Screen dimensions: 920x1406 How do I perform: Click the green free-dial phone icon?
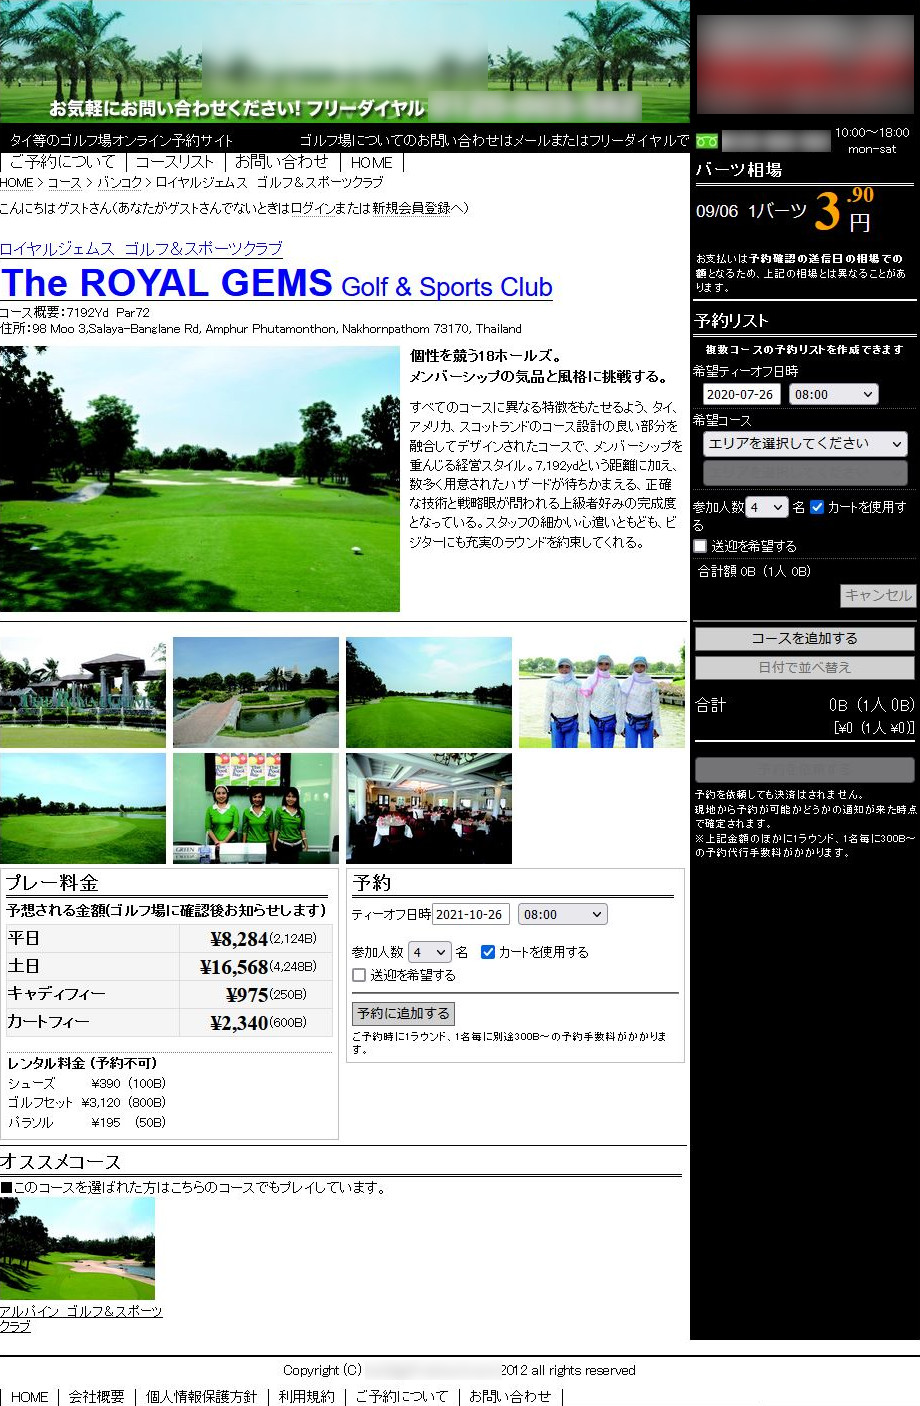[x=707, y=141]
